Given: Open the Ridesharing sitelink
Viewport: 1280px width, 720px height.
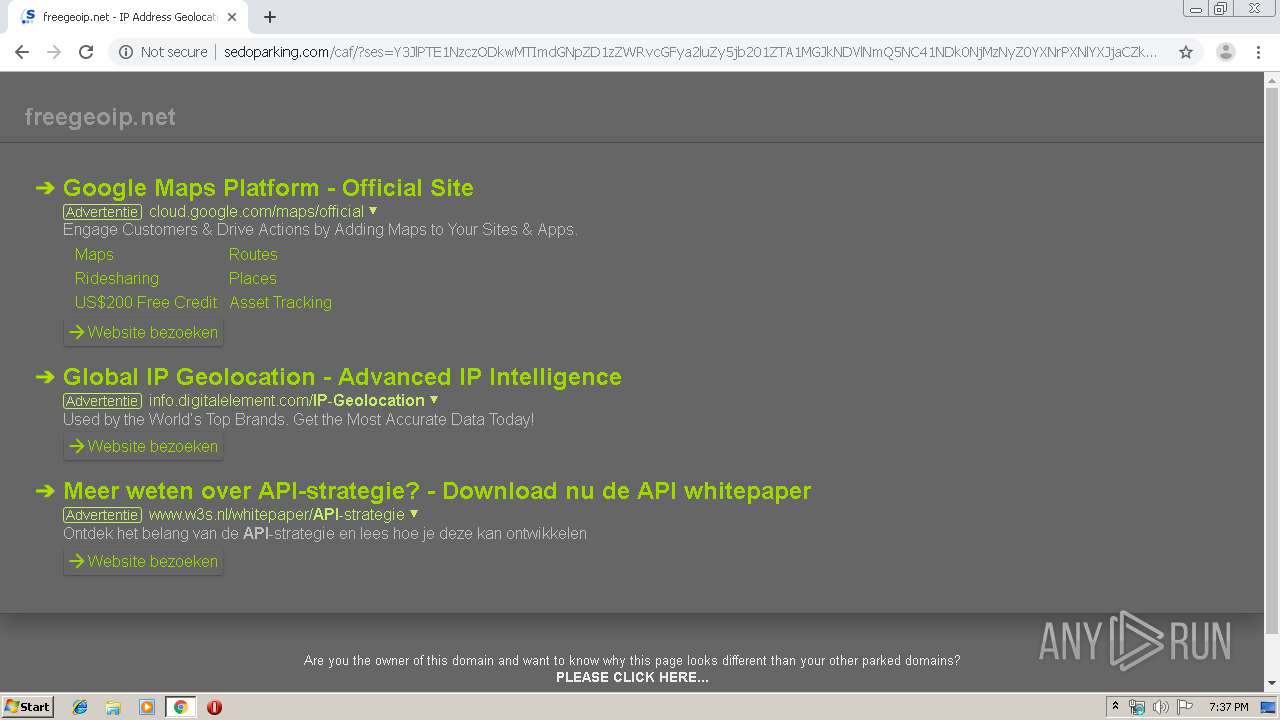Looking at the screenshot, I should (117, 279).
